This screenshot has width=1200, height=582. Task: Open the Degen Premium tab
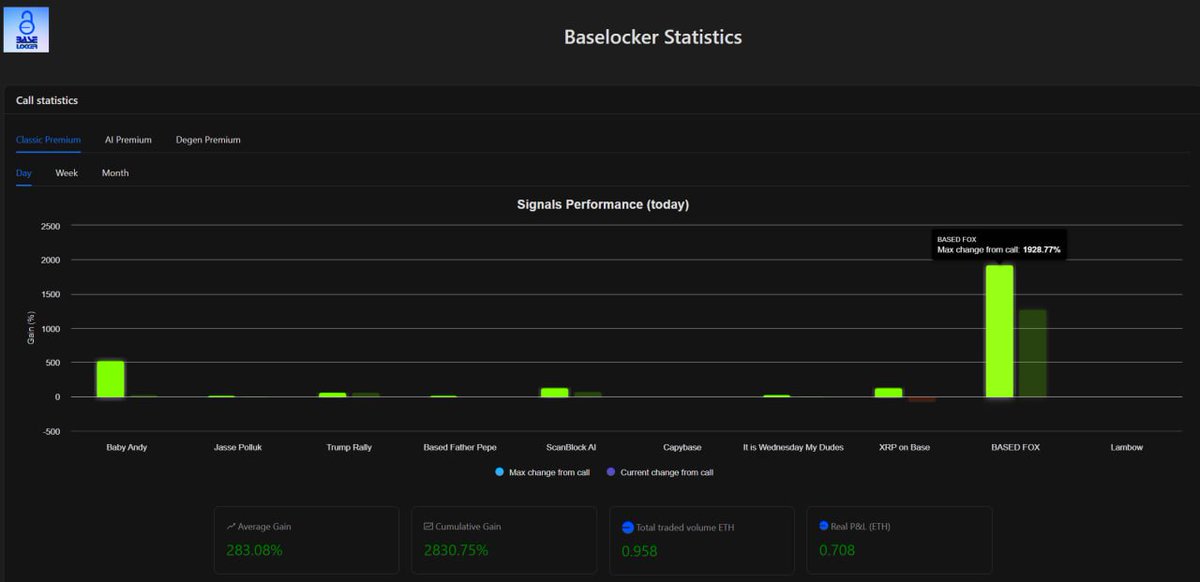(x=207, y=139)
